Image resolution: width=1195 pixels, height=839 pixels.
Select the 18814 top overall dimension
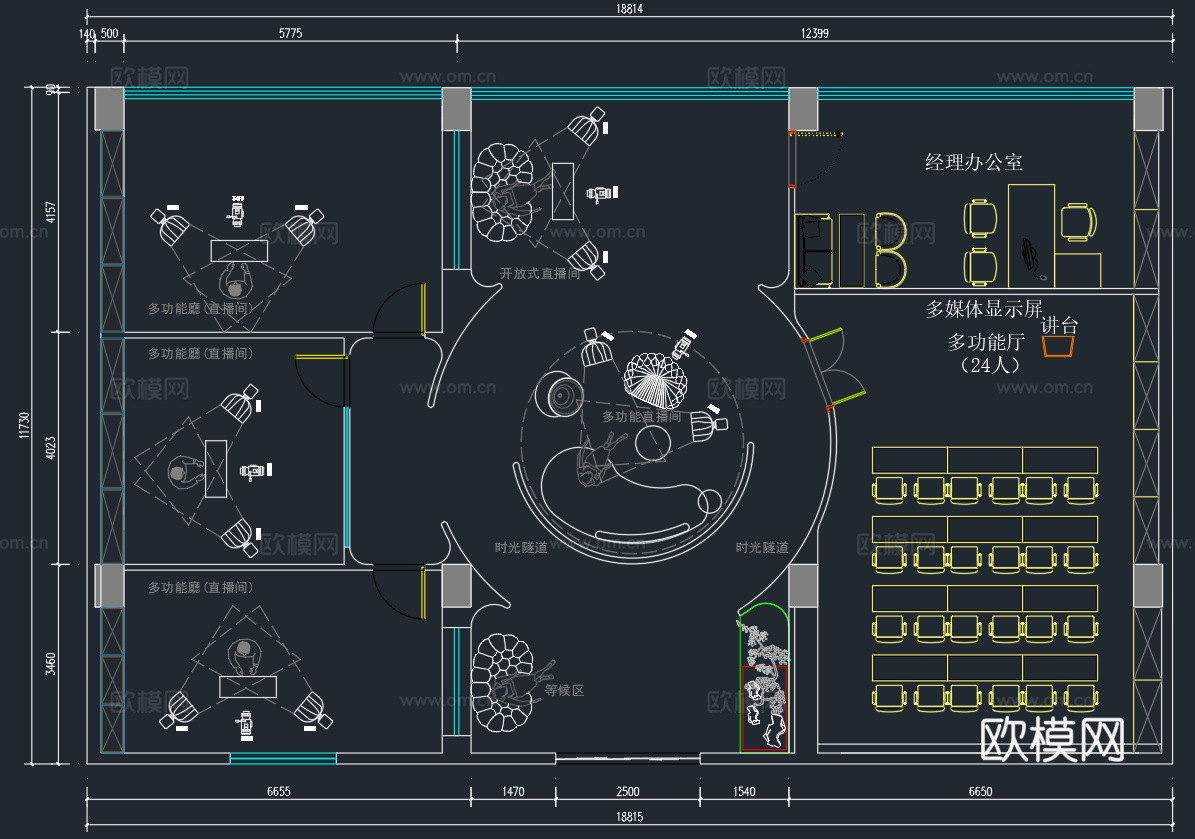(x=630, y=8)
